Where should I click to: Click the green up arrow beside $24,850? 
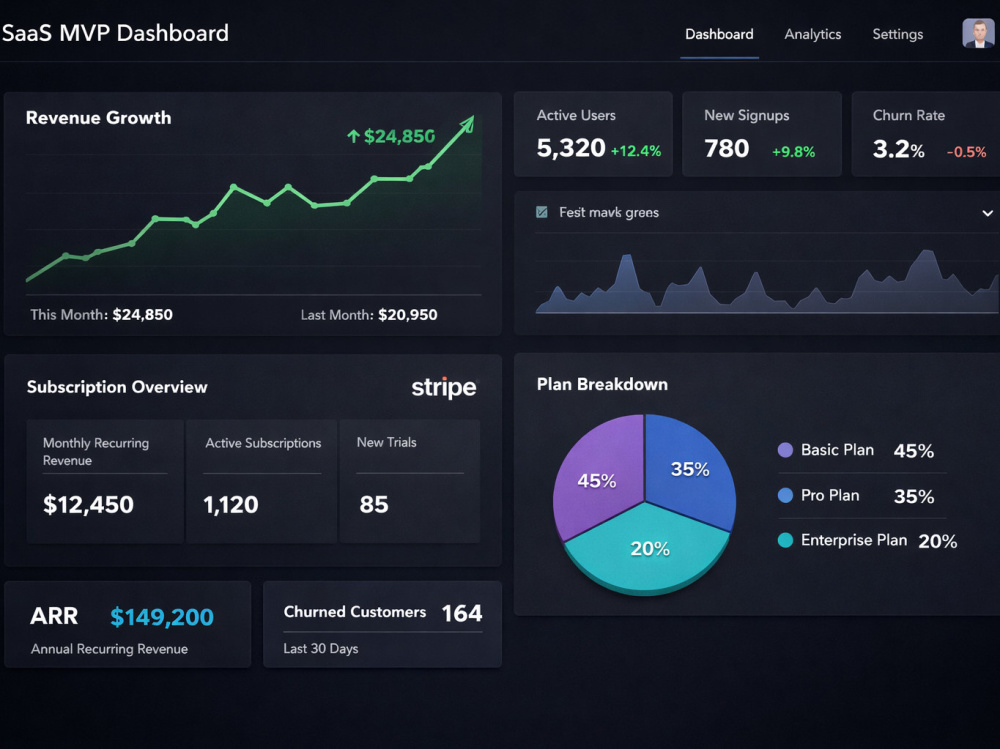(x=353, y=136)
